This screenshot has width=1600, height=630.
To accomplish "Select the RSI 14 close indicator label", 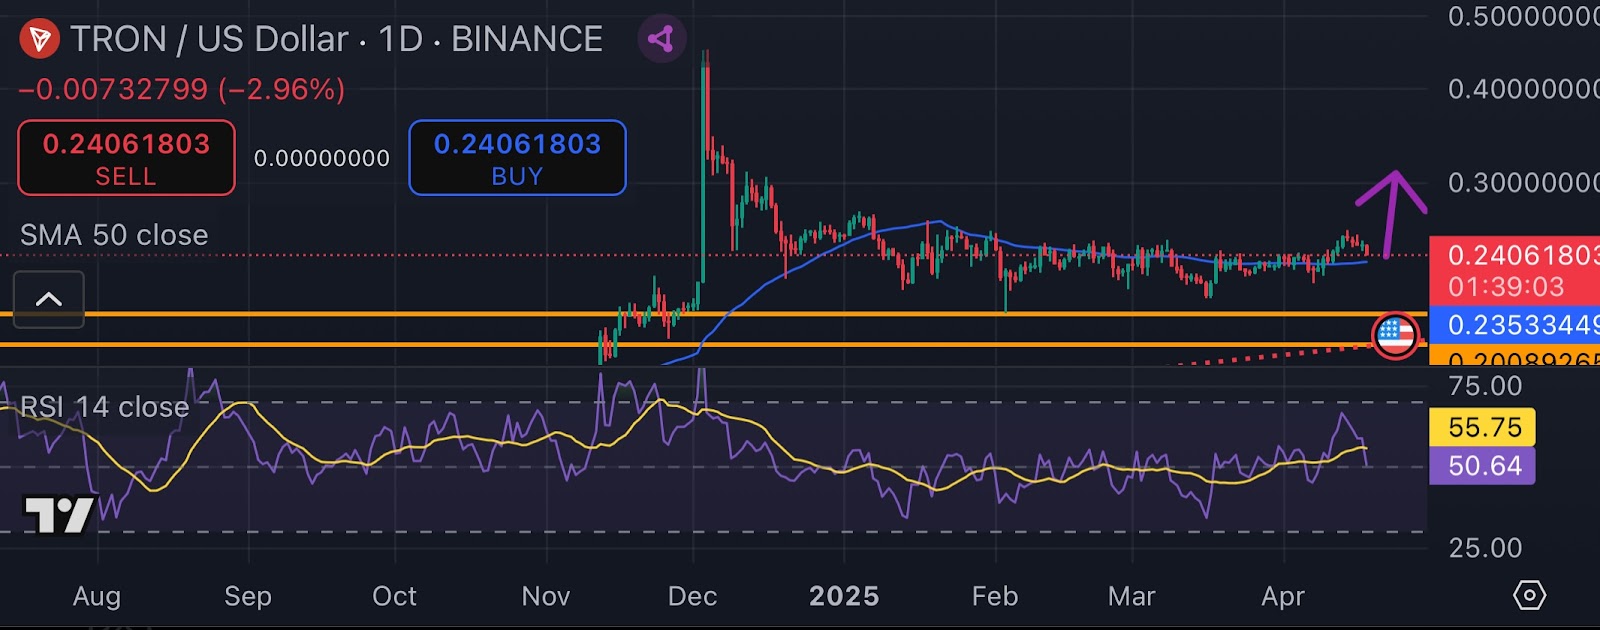I will click(x=104, y=407).
